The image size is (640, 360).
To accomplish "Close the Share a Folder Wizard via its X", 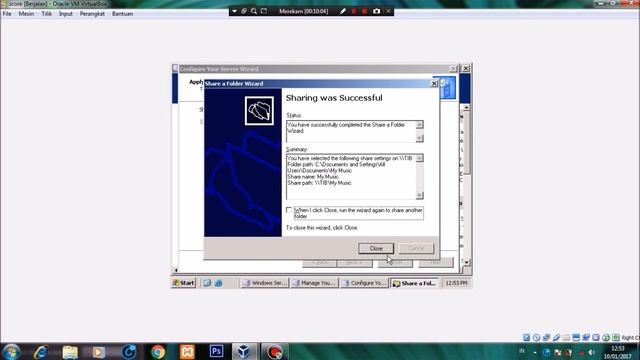I will click(434, 83).
